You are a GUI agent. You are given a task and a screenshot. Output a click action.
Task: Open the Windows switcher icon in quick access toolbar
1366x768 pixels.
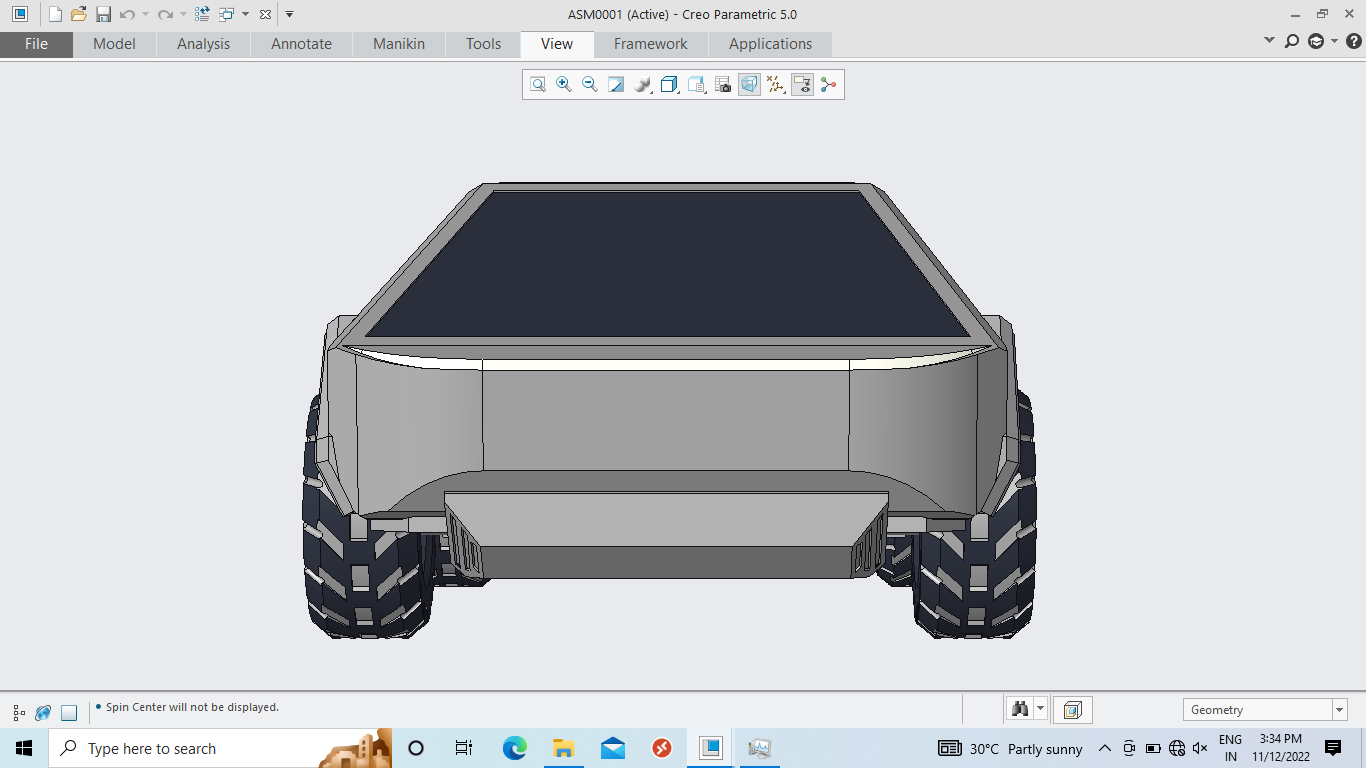tap(226, 14)
